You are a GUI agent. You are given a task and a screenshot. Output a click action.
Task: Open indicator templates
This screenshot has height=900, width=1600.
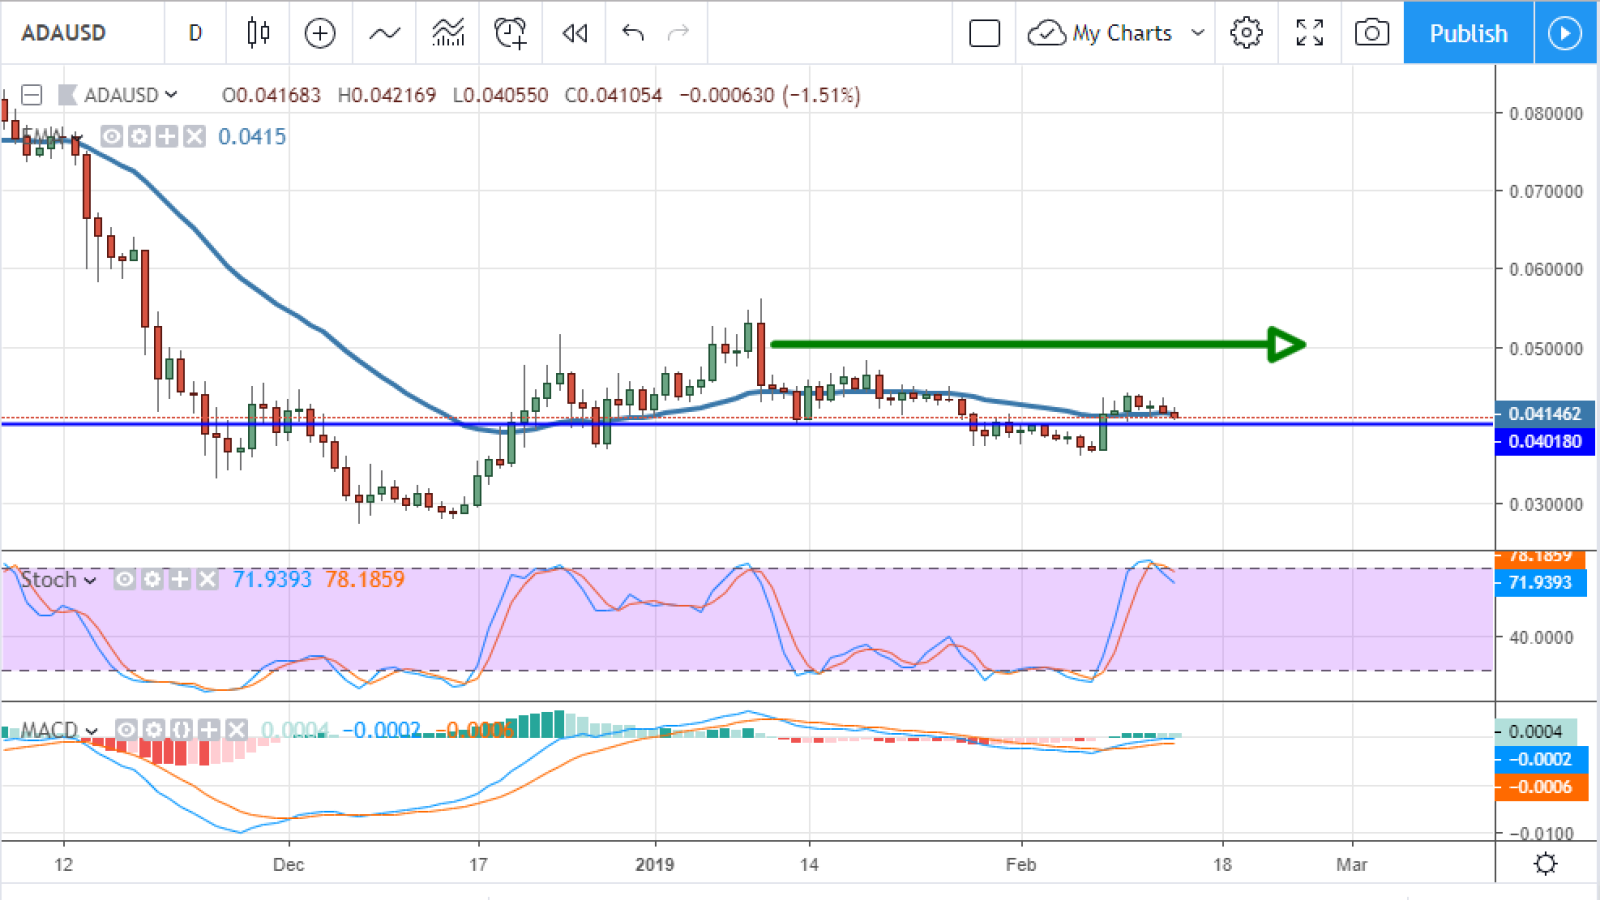click(x=448, y=33)
